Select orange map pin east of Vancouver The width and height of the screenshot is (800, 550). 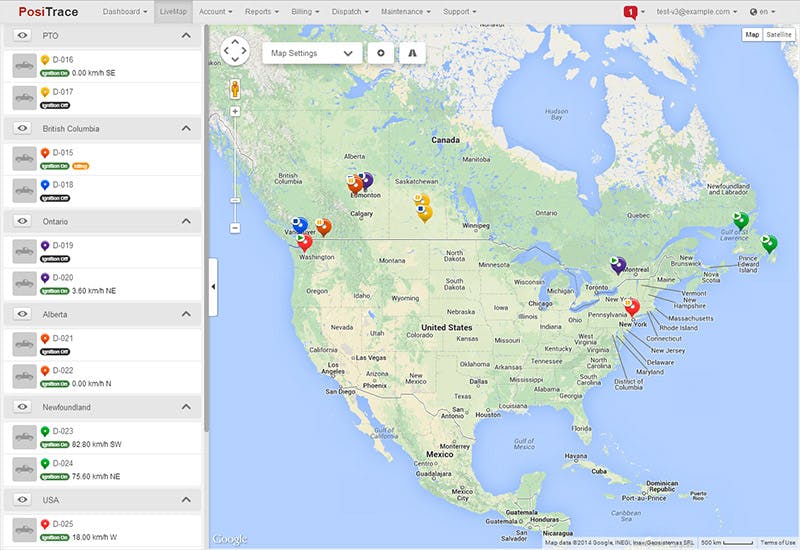point(323,227)
